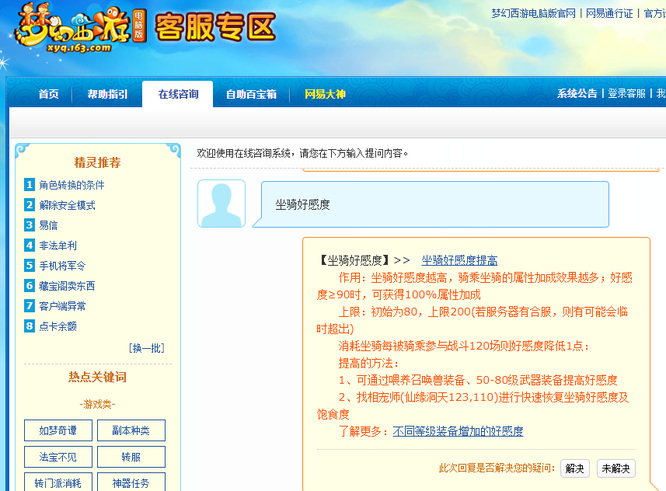The image size is (666, 491).
Task: Select the 神器任务 keyword button
Action: [131, 483]
